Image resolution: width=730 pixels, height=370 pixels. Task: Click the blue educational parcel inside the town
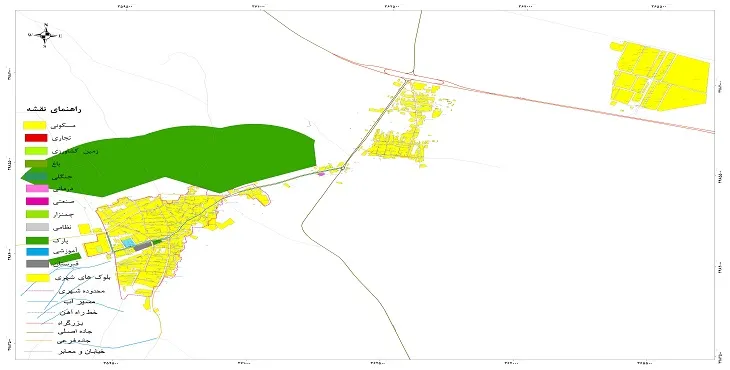(128, 243)
